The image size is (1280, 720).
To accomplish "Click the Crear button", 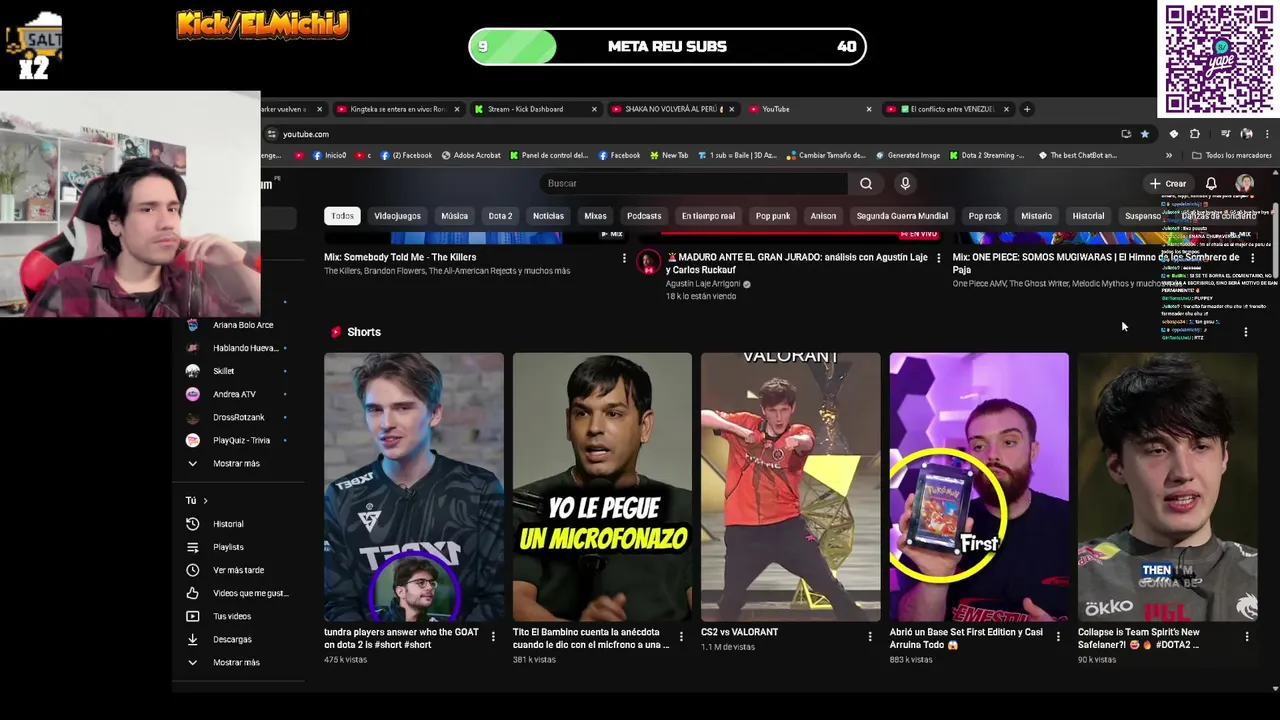I will click(1167, 184).
